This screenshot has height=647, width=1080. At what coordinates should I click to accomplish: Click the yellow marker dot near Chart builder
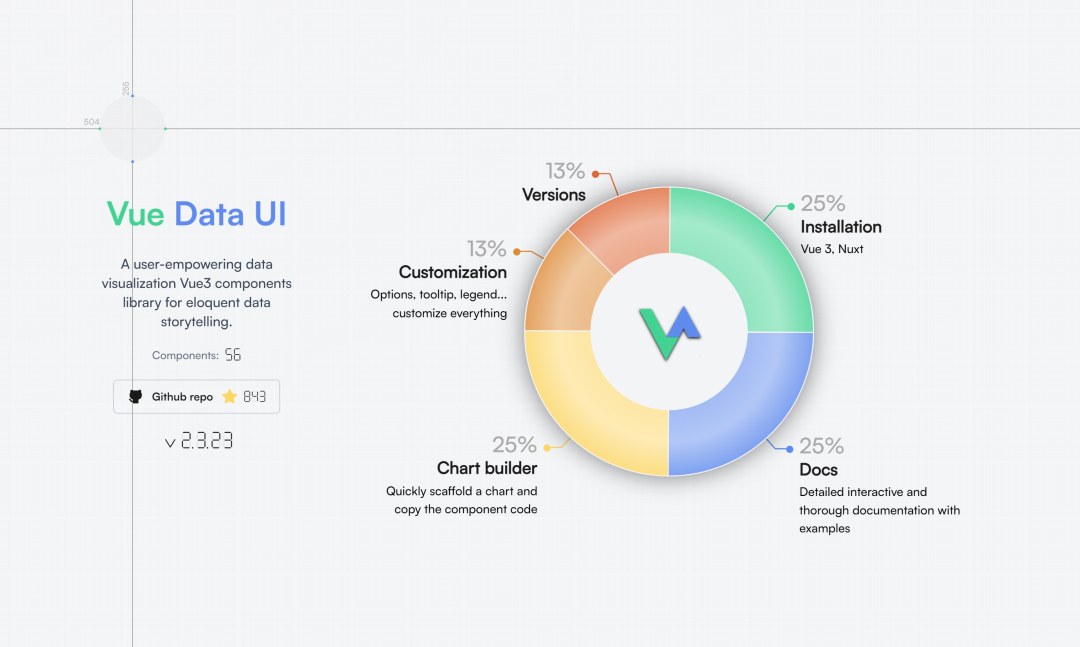click(x=546, y=447)
